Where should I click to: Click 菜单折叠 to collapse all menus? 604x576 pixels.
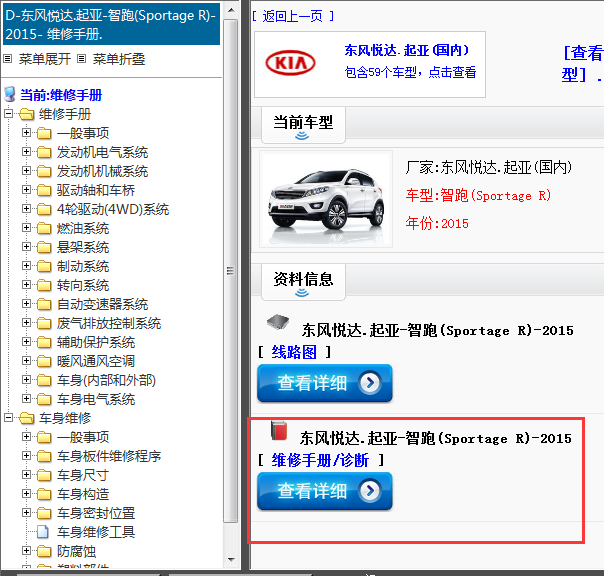click(x=119, y=59)
